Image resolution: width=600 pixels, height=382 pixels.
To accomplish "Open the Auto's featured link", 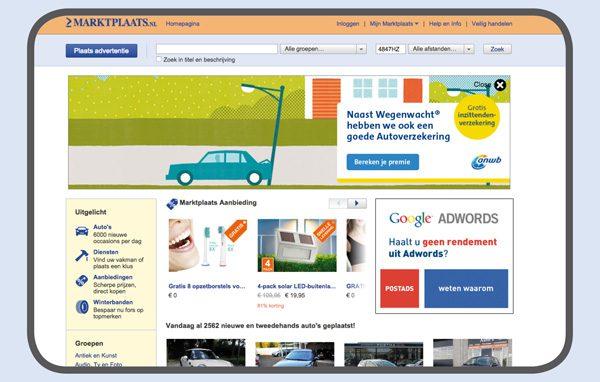I will coord(103,227).
